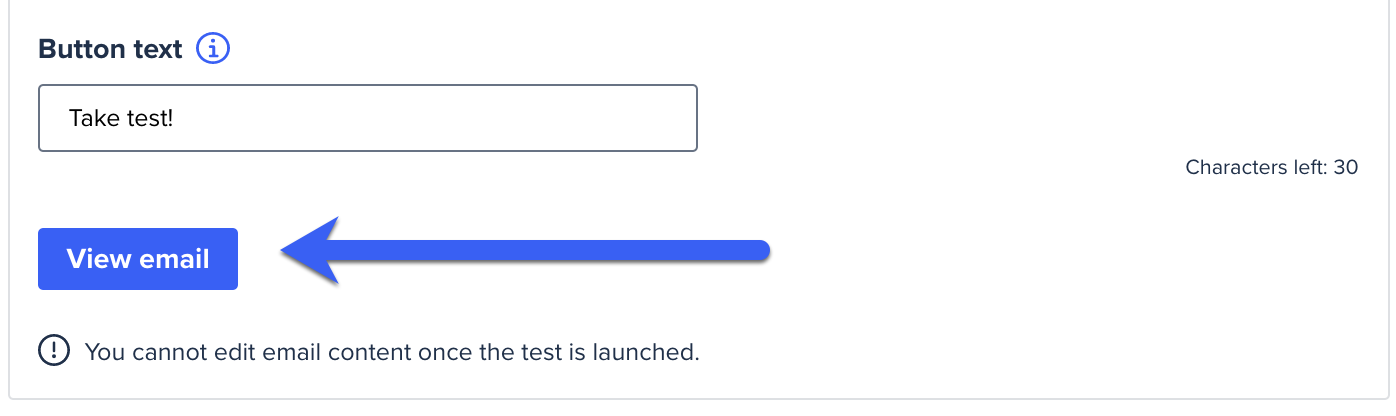Image resolution: width=1396 pixels, height=416 pixels.
Task: Click the word 'View' on blue button
Action: pyautogui.click(x=99, y=259)
